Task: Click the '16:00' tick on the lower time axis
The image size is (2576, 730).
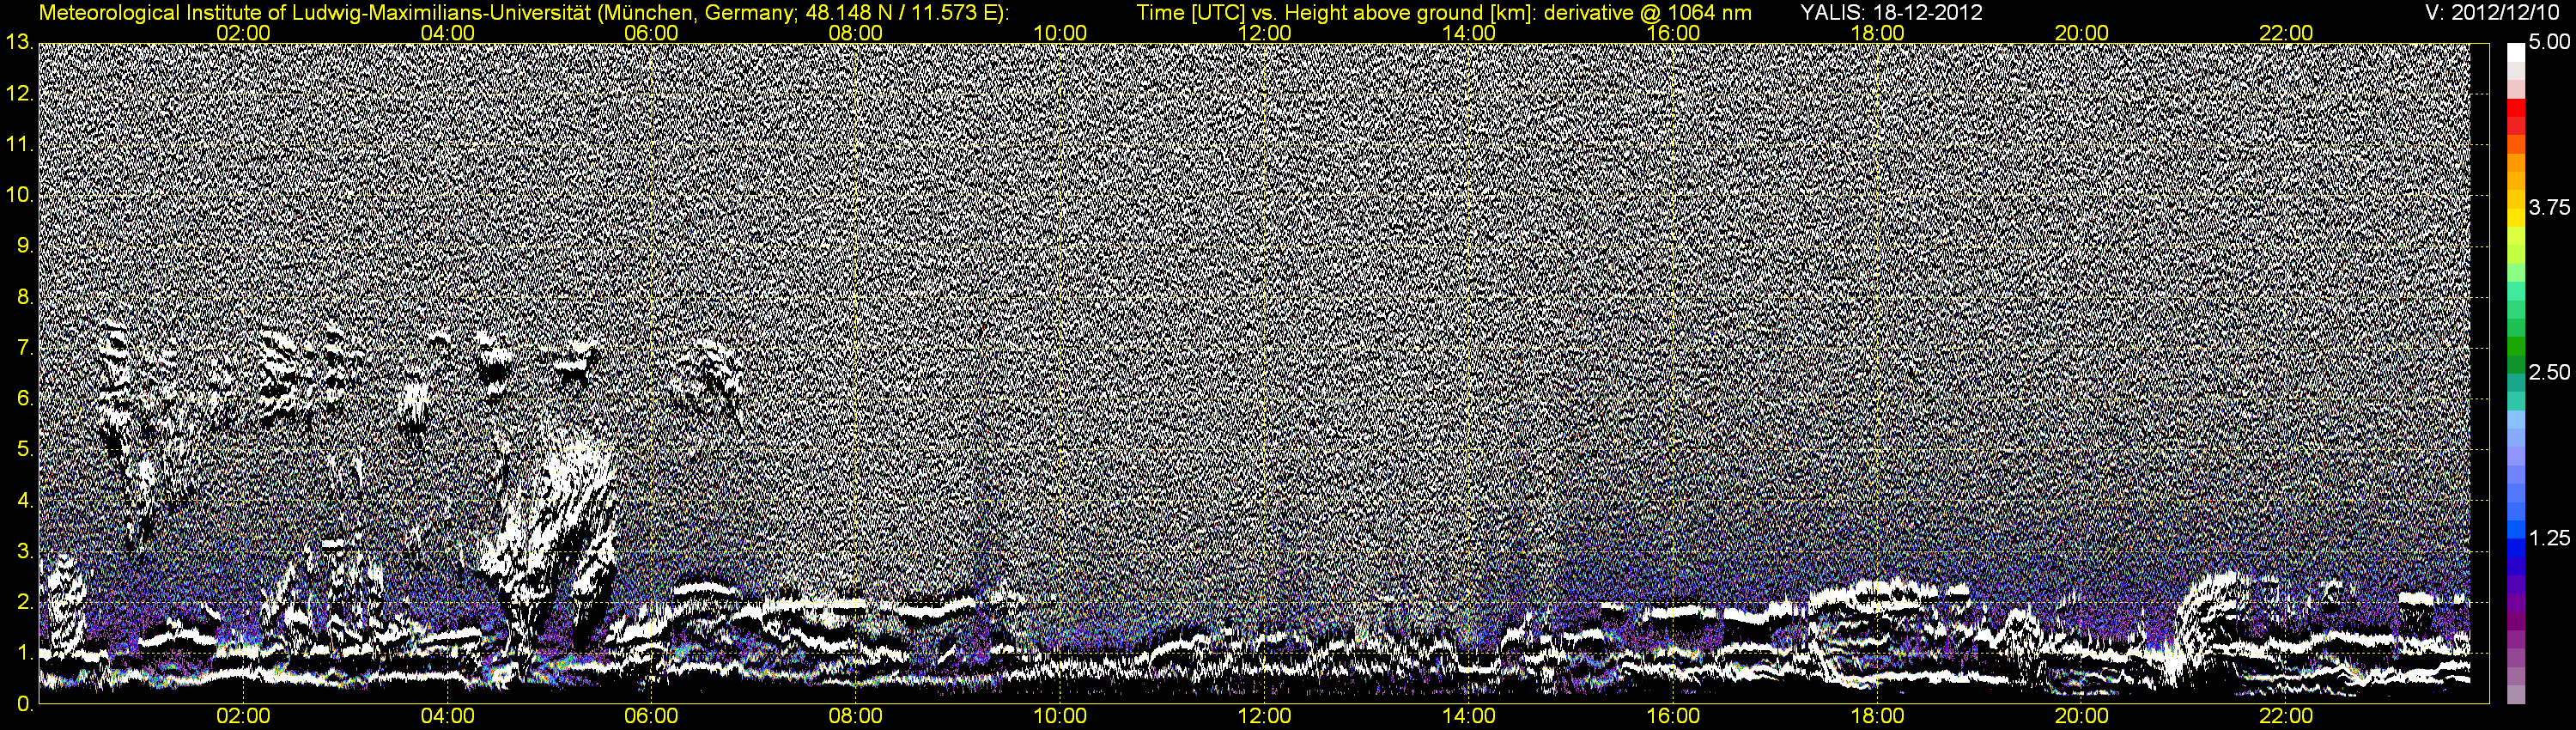Action: [1673, 717]
